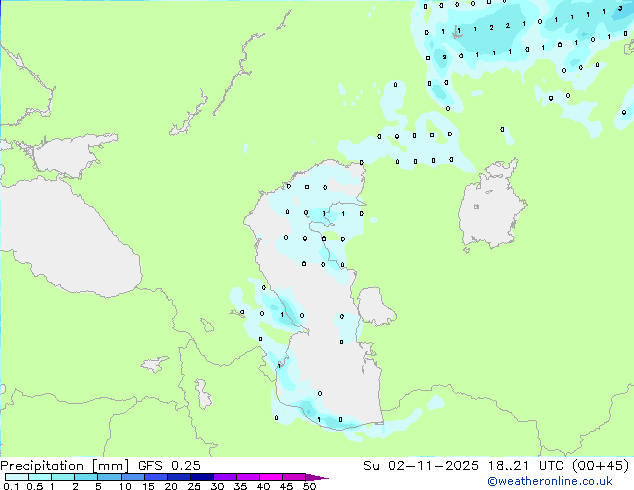The height and width of the screenshot is (490, 634).
Task: Click the 'Su 02-11-2025' date text
Action: [421, 466]
